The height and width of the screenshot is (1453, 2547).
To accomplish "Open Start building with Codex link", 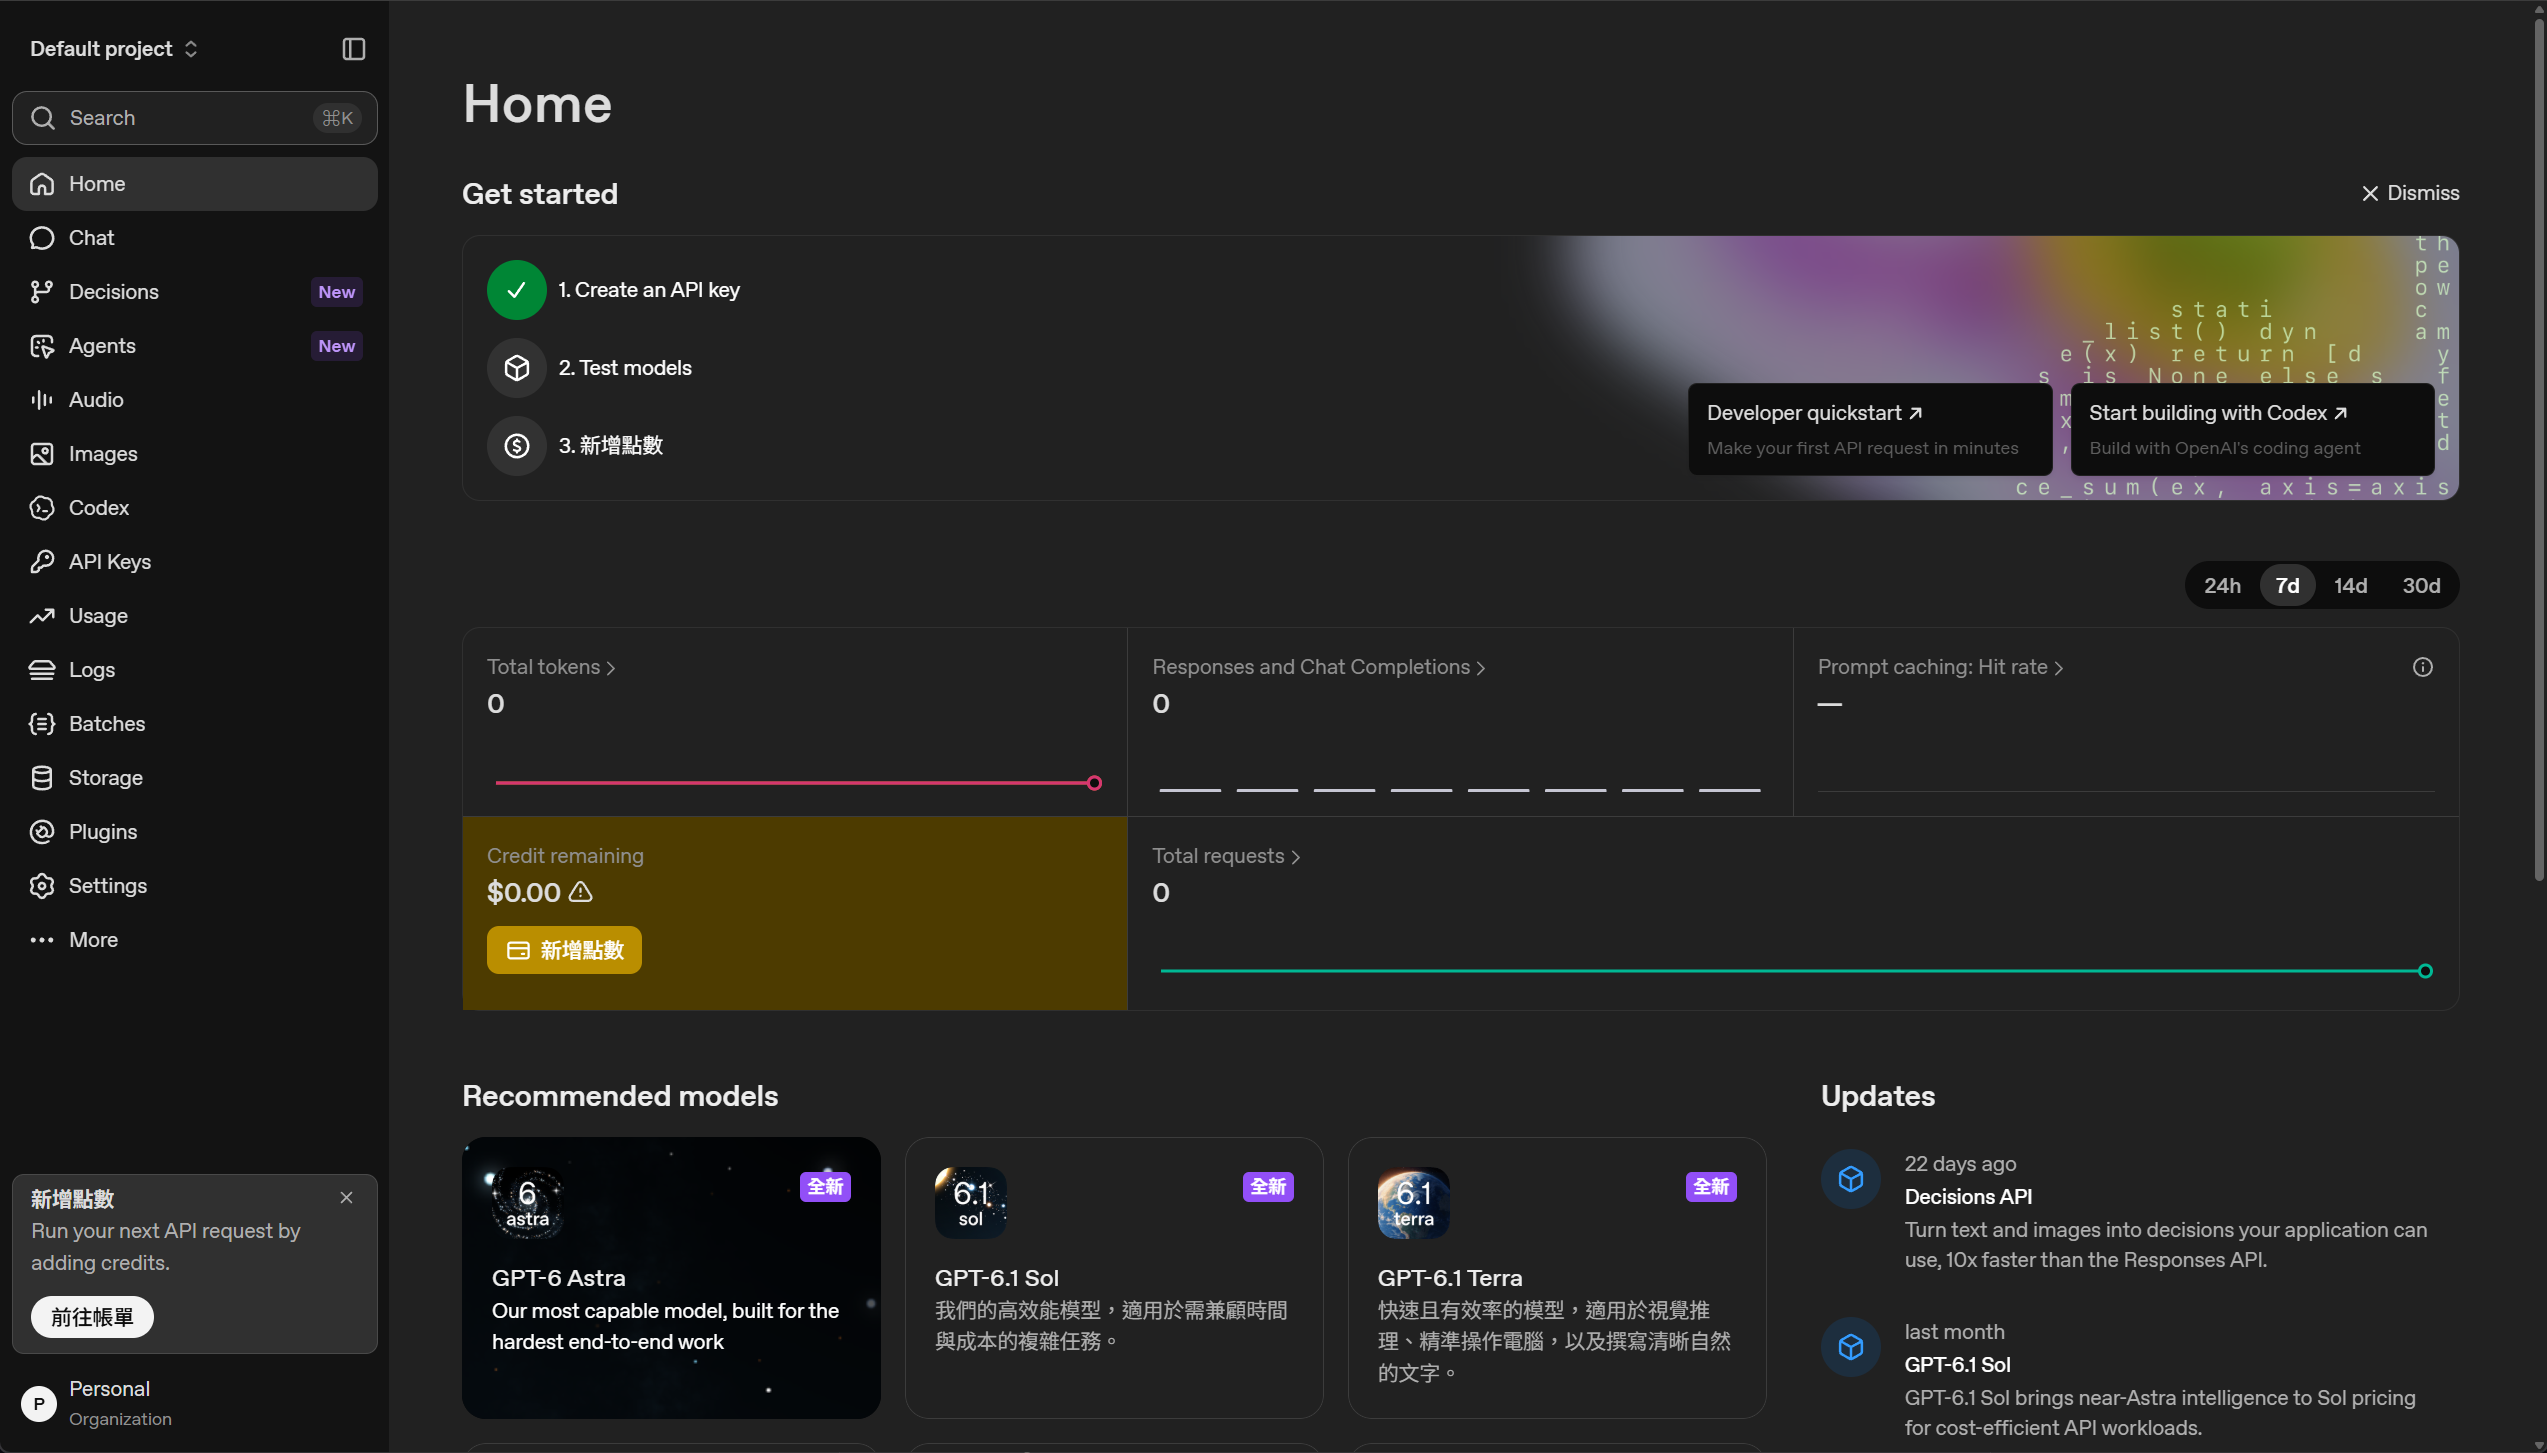I will click(2252, 429).
